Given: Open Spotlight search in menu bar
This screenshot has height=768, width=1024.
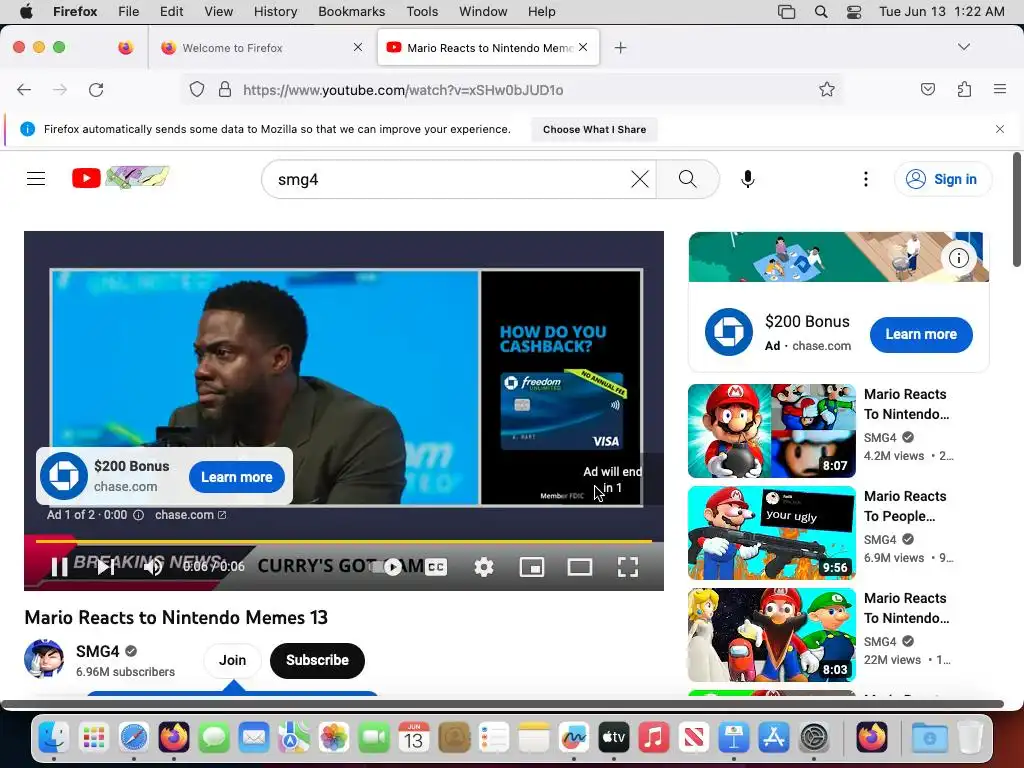Looking at the screenshot, I should pyautogui.click(x=821, y=12).
